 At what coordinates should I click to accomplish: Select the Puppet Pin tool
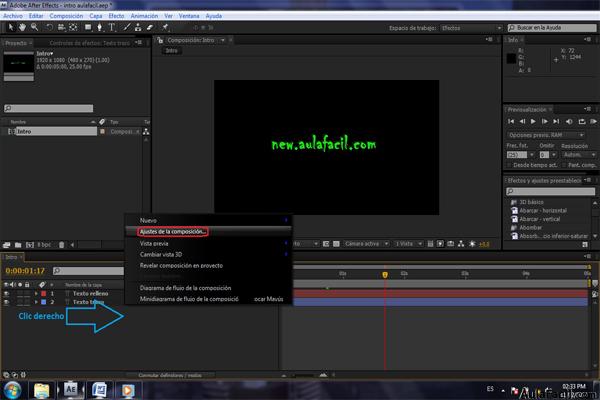tap(165, 27)
